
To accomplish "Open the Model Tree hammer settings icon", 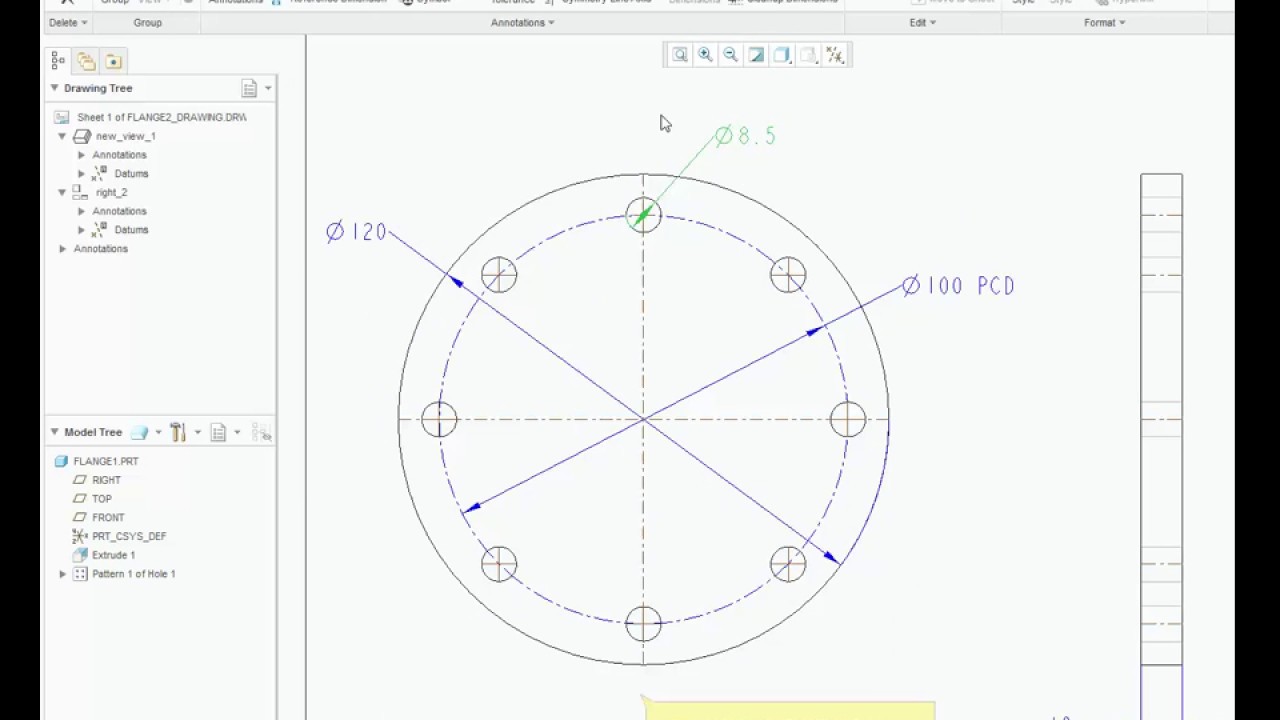I will [x=178, y=432].
